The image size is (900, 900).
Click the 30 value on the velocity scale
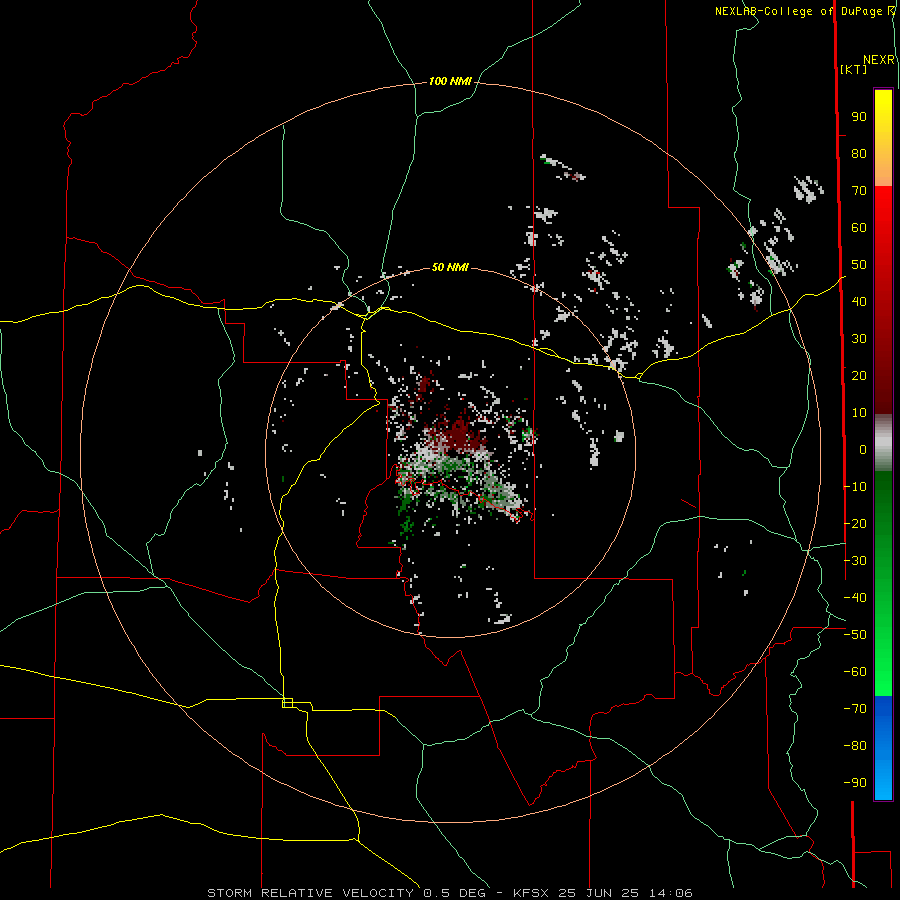click(859, 339)
